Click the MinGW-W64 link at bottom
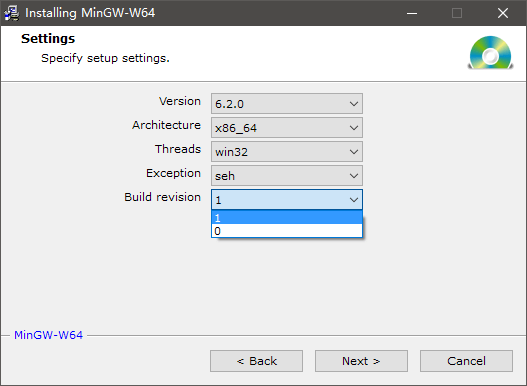The width and height of the screenshot is (527, 386). pos(48,335)
